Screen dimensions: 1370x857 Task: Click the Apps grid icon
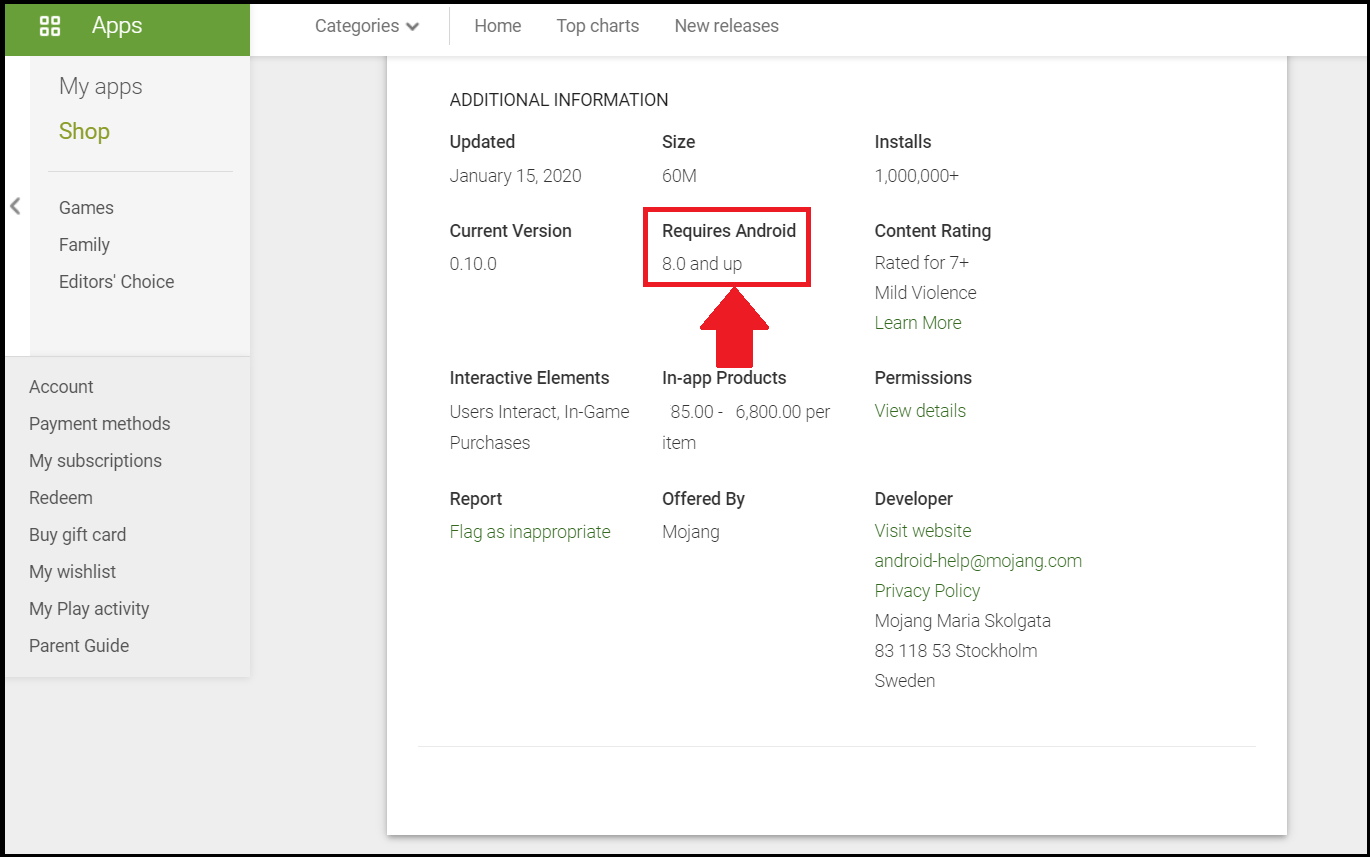pyautogui.click(x=49, y=26)
